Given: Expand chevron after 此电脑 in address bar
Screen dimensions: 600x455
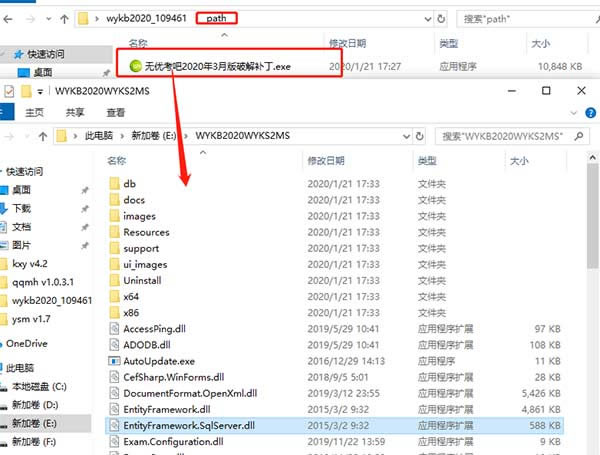Looking at the screenshot, I should click(x=122, y=136).
